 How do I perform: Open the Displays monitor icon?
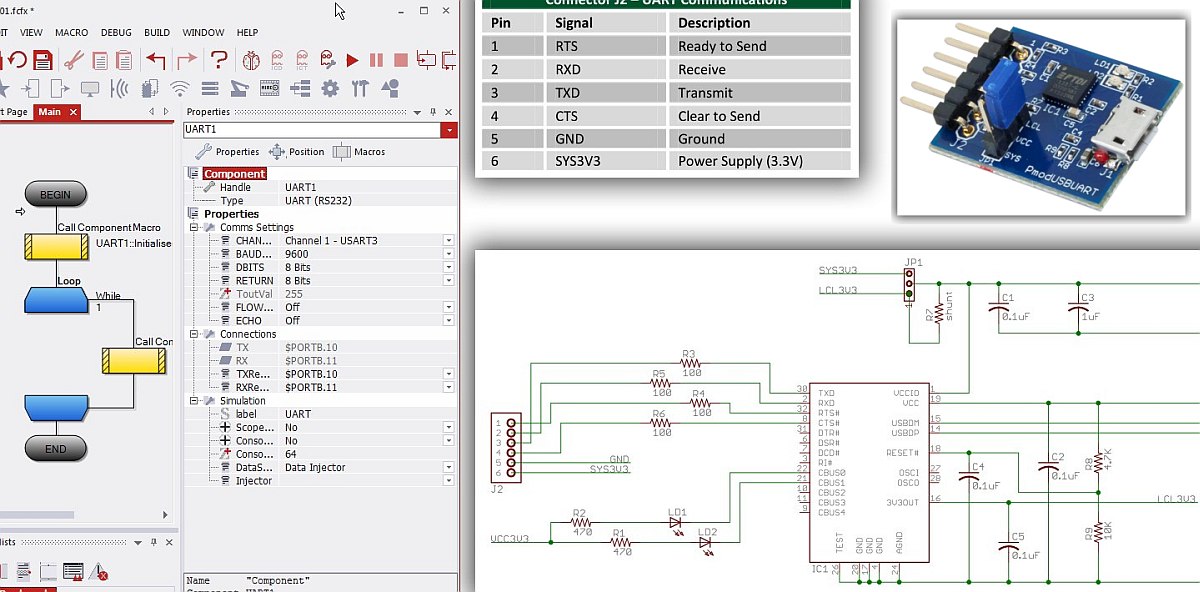click(x=90, y=89)
